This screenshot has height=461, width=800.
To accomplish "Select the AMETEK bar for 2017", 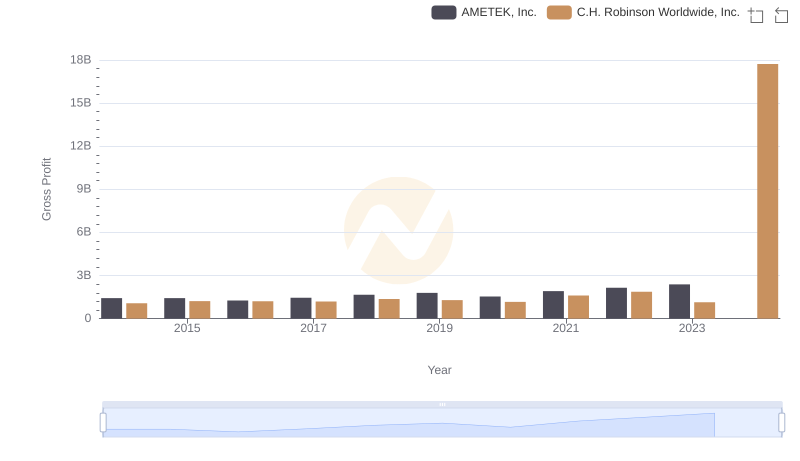I will coord(301,308).
